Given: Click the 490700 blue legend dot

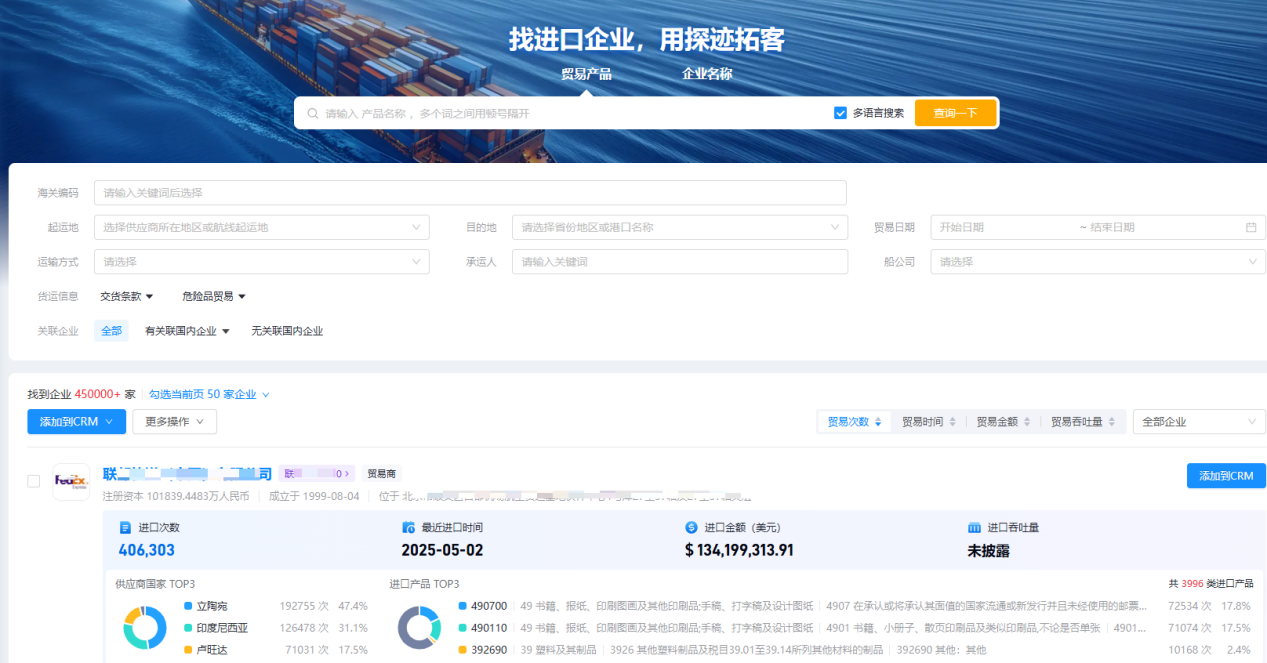Looking at the screenshot, I should [462, 606].
